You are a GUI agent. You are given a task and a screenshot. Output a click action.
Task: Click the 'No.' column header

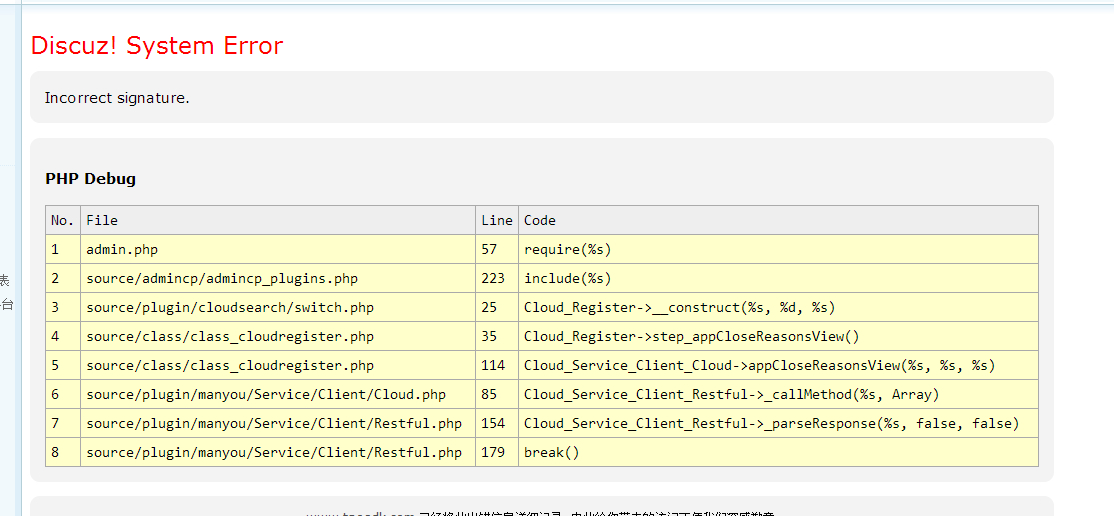click(x=63, y=220)
